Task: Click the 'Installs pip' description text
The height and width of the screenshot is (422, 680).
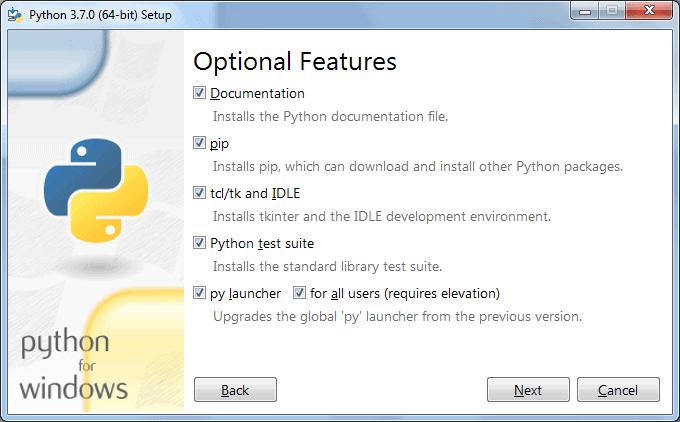Action: (x=418, y=166)
